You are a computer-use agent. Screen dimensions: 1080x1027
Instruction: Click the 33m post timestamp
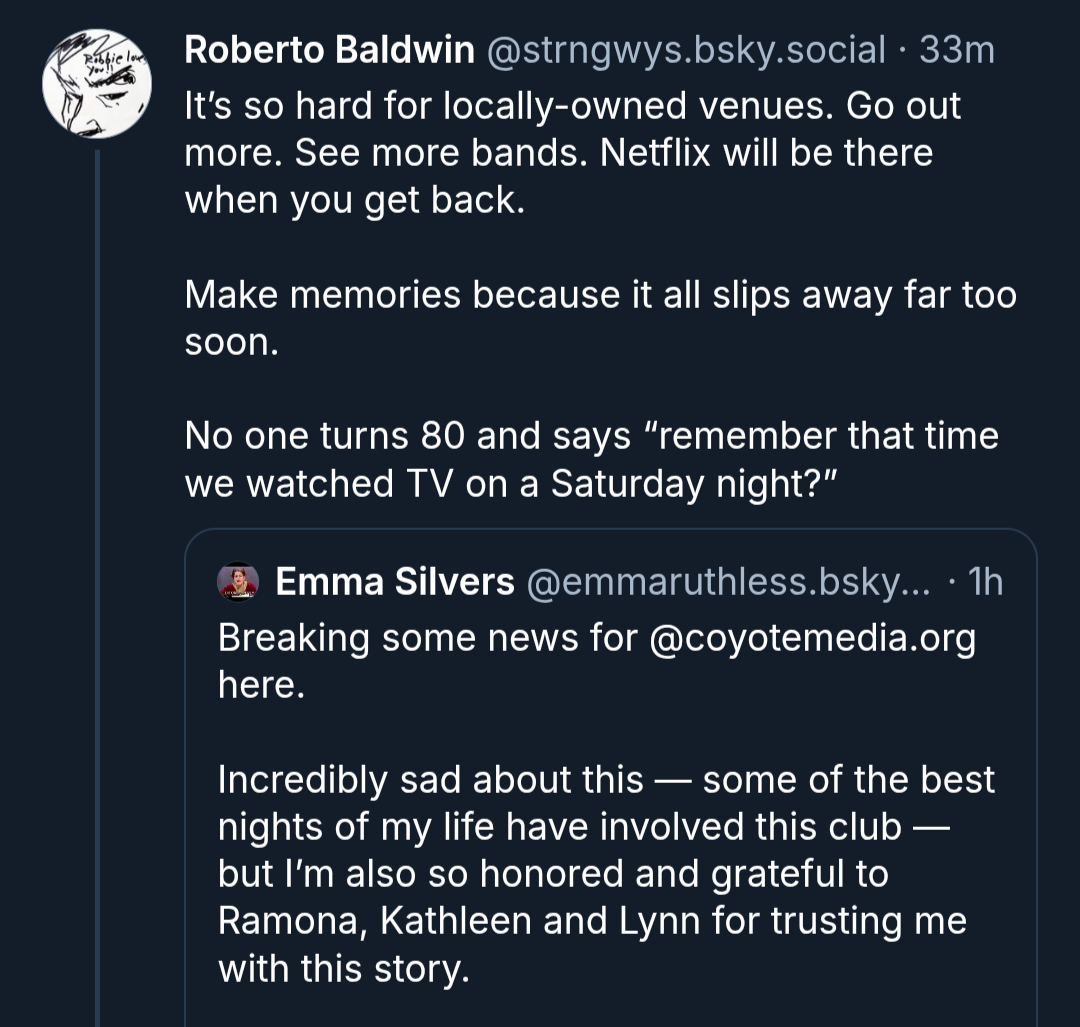[x=957, y=50]
